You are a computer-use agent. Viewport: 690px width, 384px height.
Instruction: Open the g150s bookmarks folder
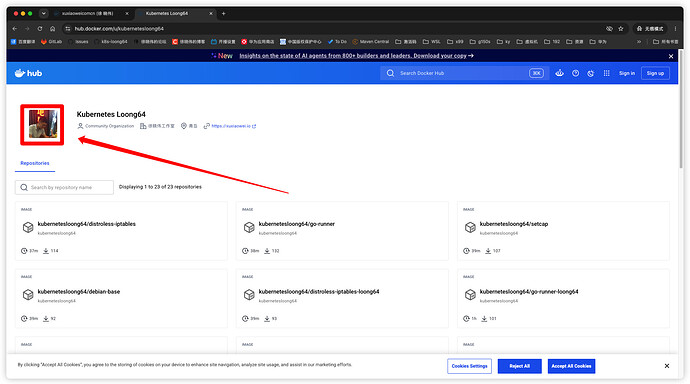coord(480,42)
